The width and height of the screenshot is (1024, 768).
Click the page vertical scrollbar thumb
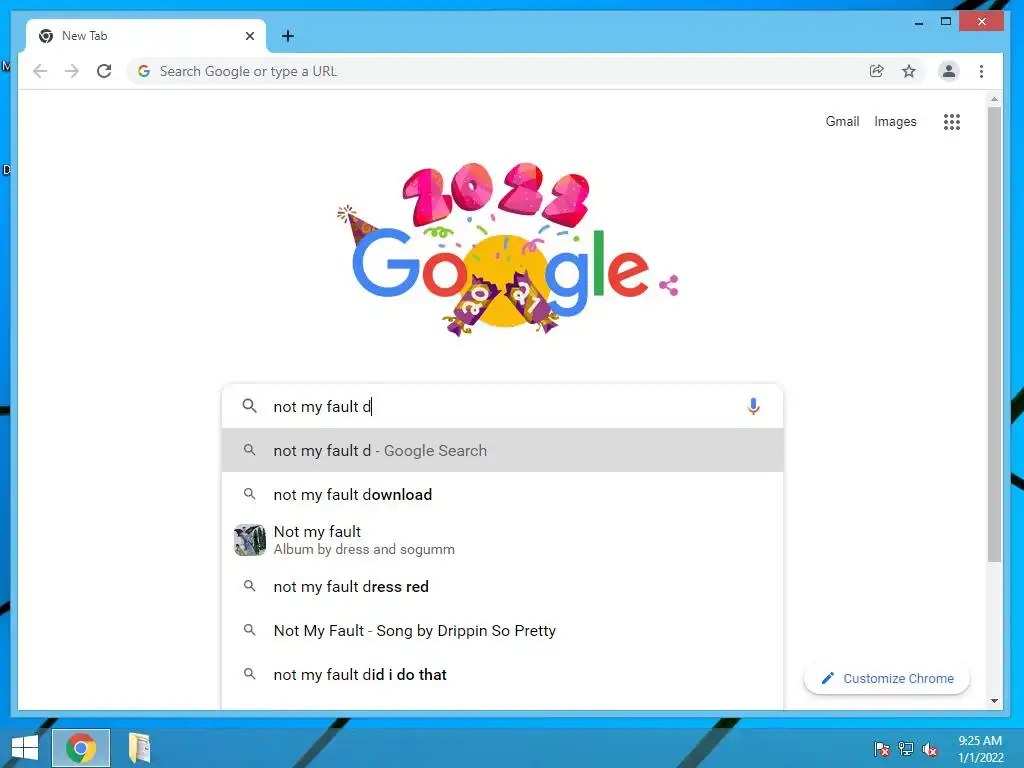(994, 334)
